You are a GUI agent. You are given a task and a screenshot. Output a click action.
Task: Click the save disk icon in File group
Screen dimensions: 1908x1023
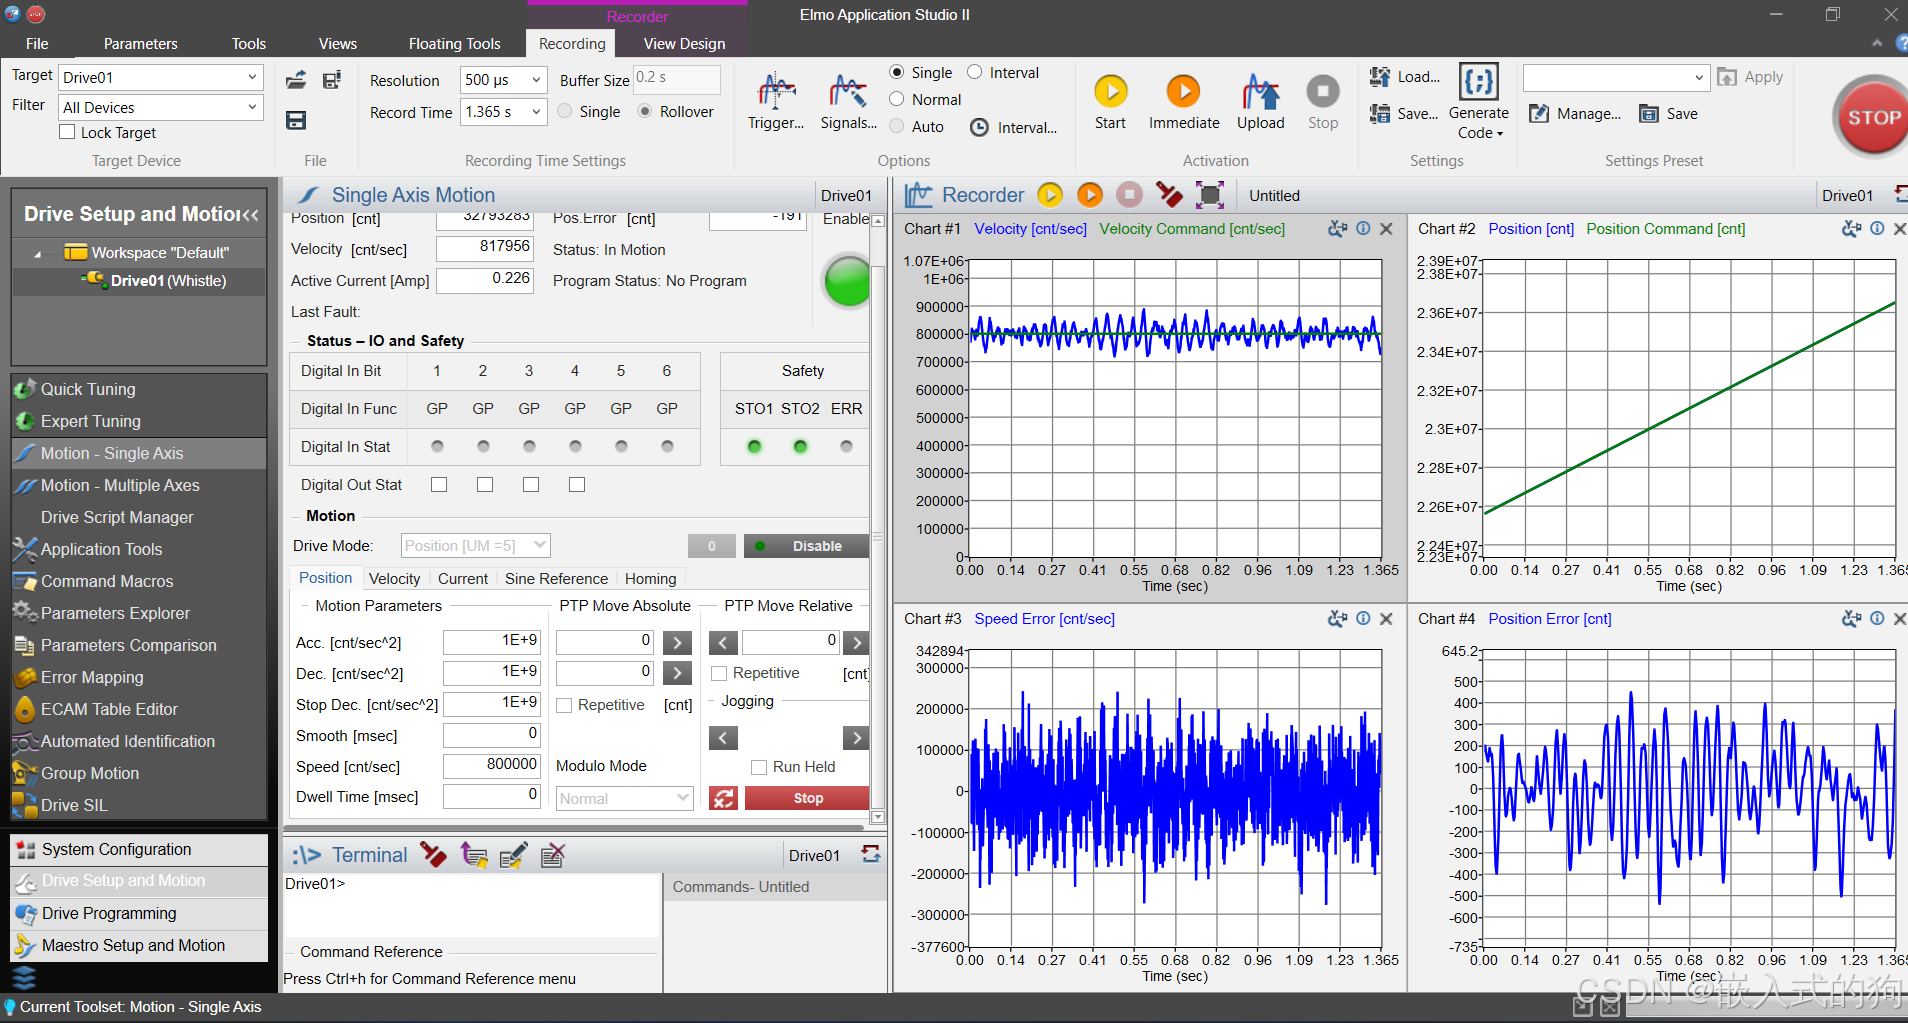point(296,120)
